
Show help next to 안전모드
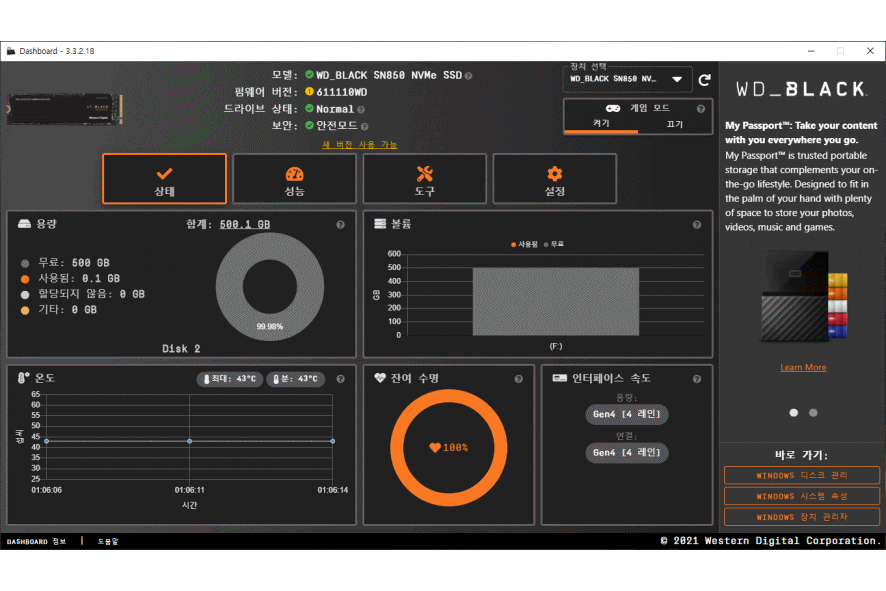[x=364, y=127]
